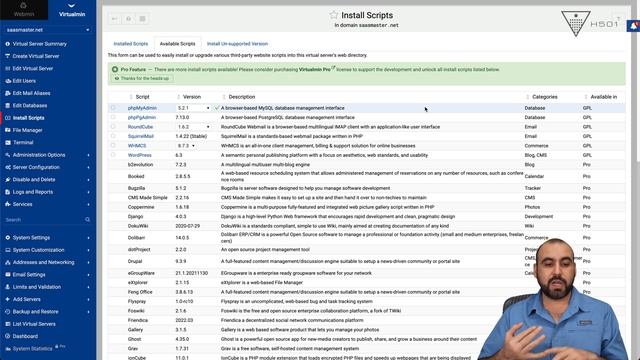Click the System Statistics icon

point(7,349)
